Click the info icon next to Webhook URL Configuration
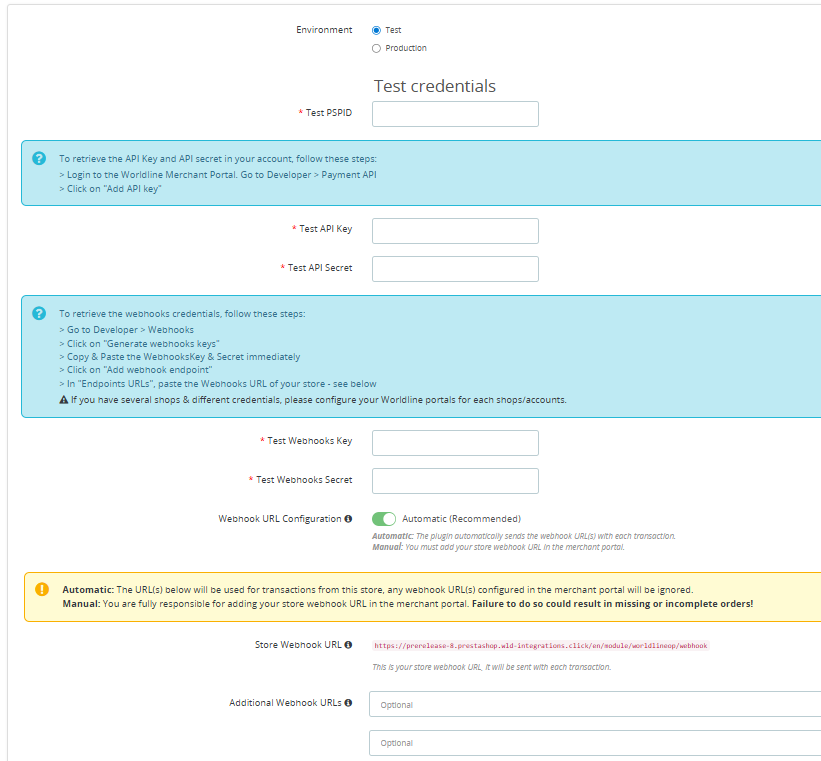The image size is (821, 761). [347, 518]
